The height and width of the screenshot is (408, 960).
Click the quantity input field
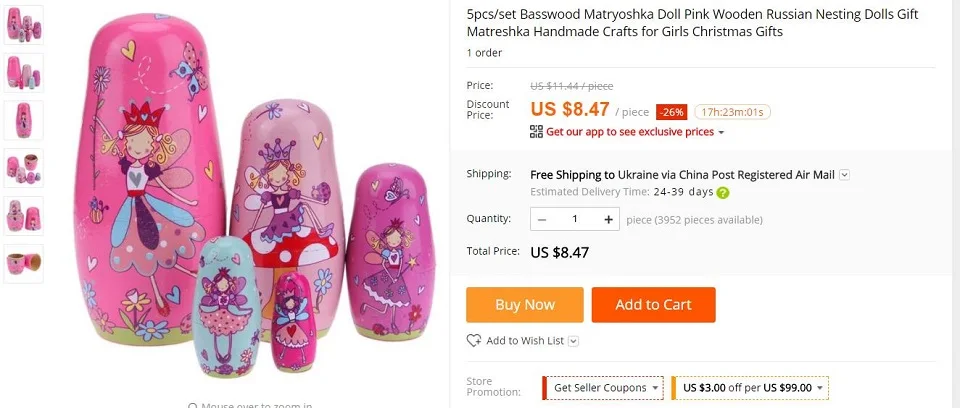click(x=575, y=219)
